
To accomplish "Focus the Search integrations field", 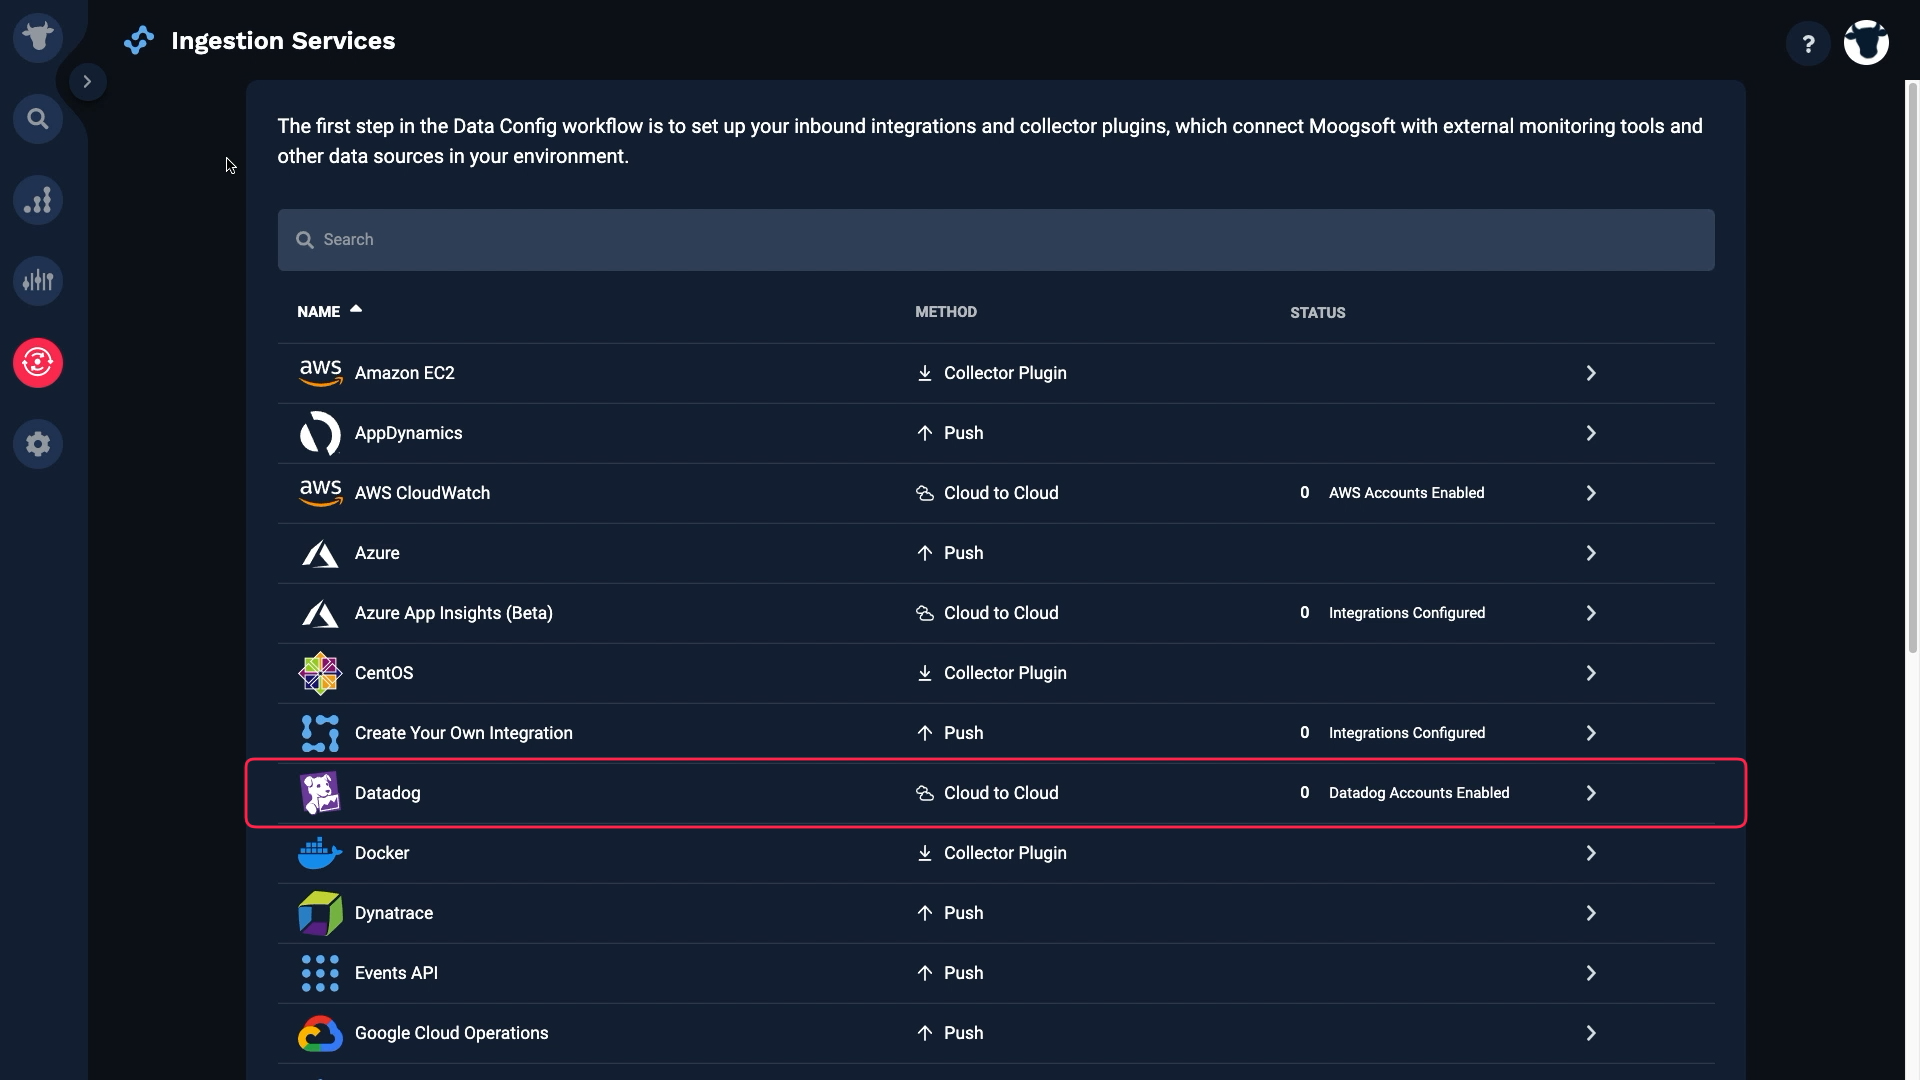I will (x=996, y=240).
